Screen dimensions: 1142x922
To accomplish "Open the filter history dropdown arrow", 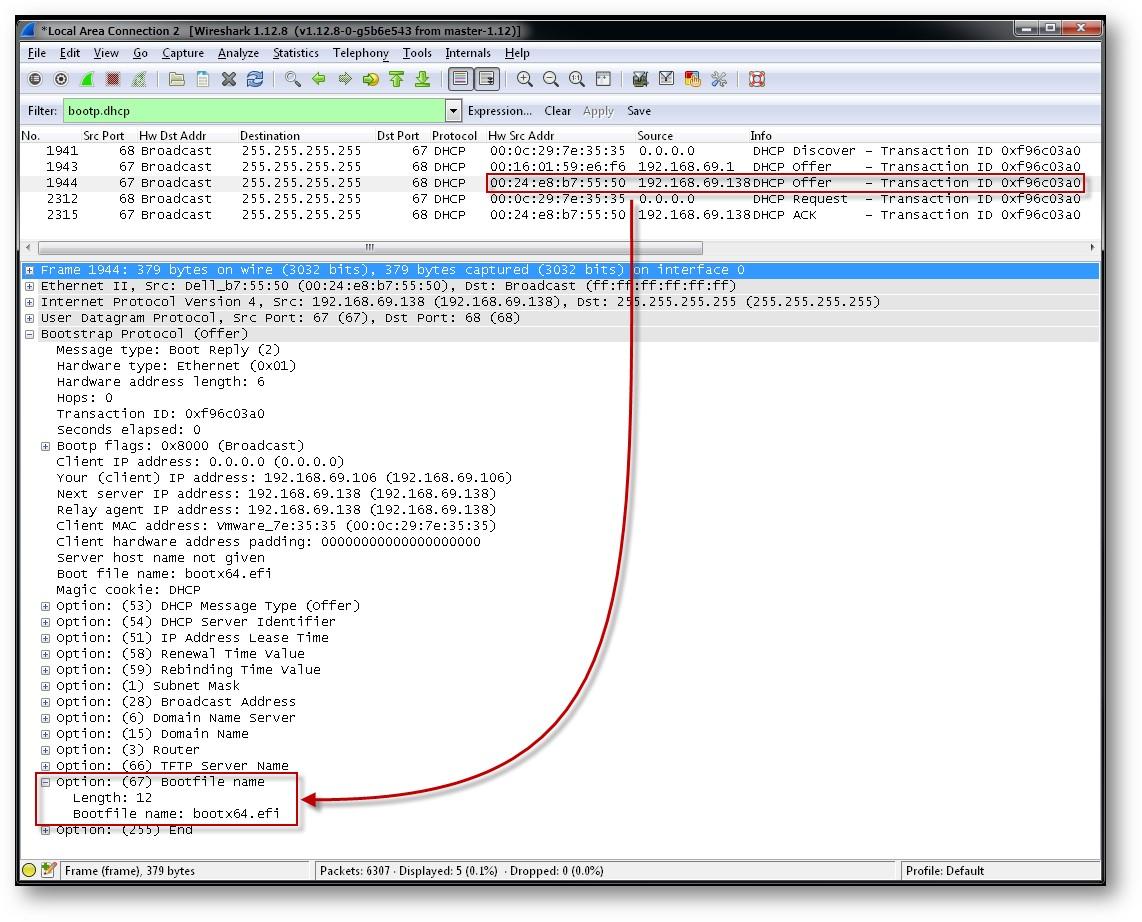I will click(x=454, y=111).
